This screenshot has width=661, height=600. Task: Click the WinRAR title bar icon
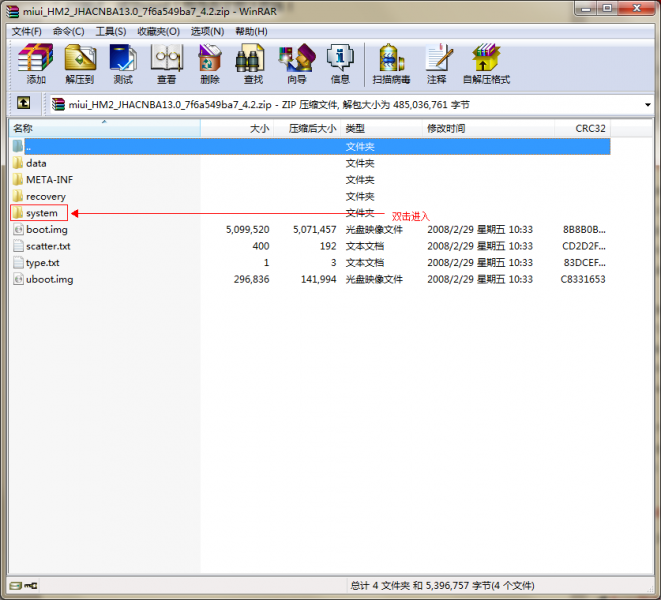click(12, 11)
